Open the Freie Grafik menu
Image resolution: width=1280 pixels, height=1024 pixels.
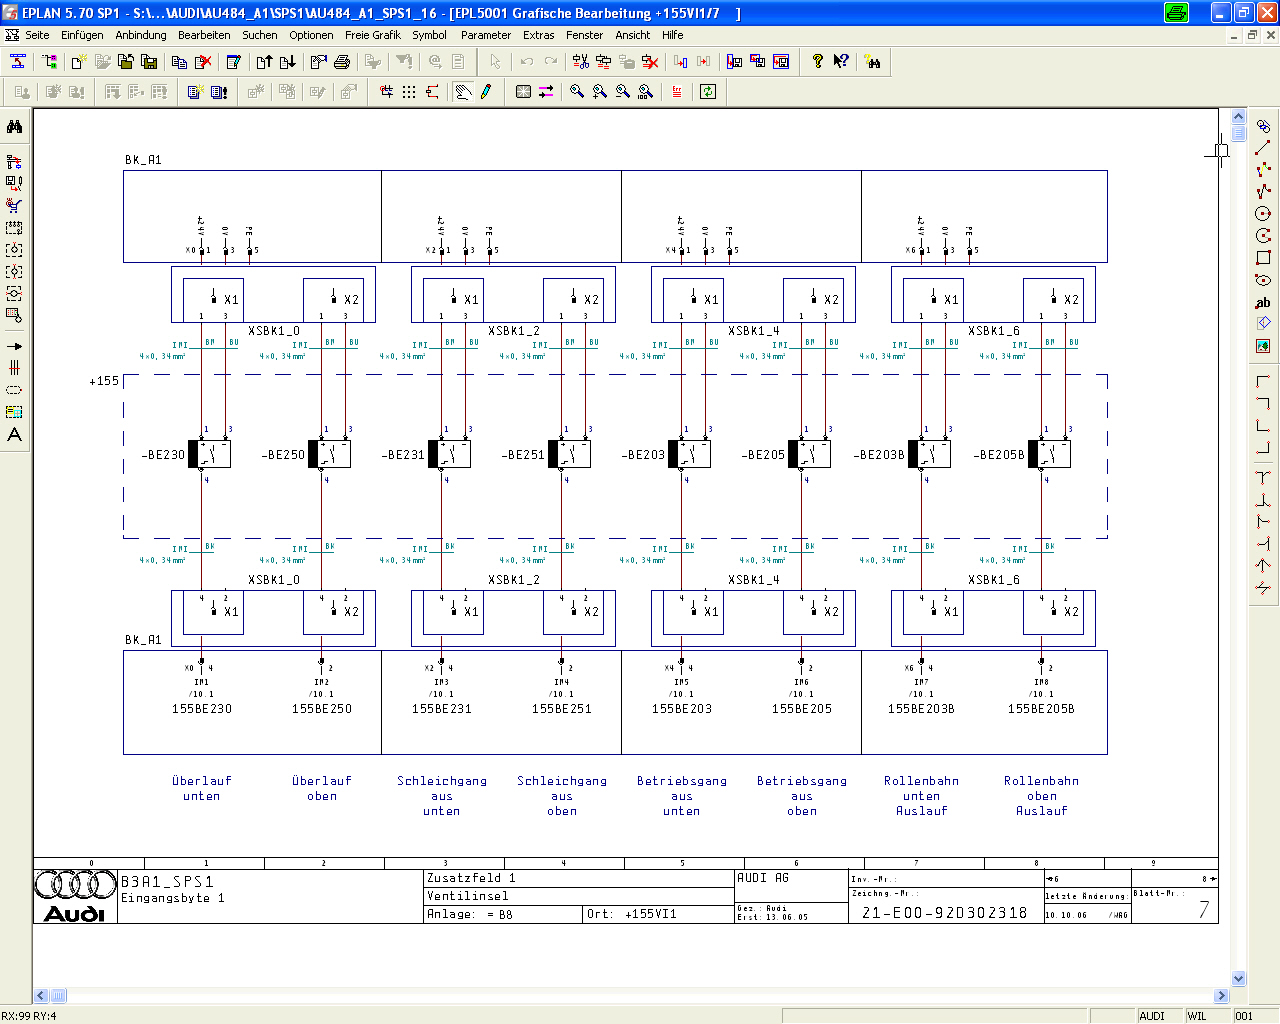[372, 35]
